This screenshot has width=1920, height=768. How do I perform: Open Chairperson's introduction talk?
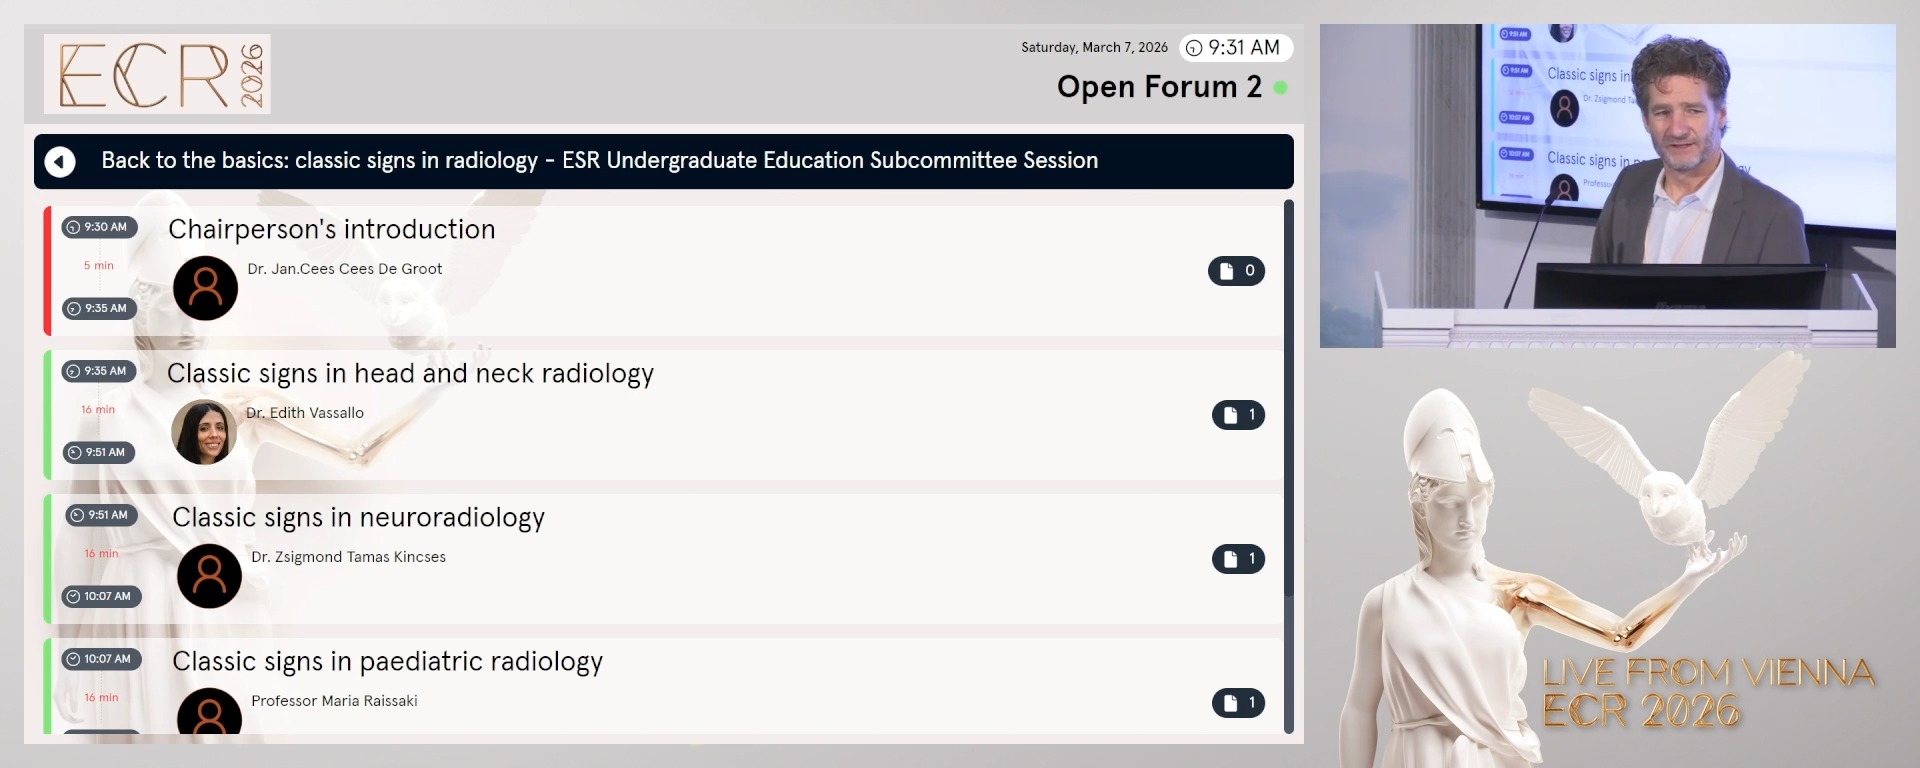[x=331, y=230]
